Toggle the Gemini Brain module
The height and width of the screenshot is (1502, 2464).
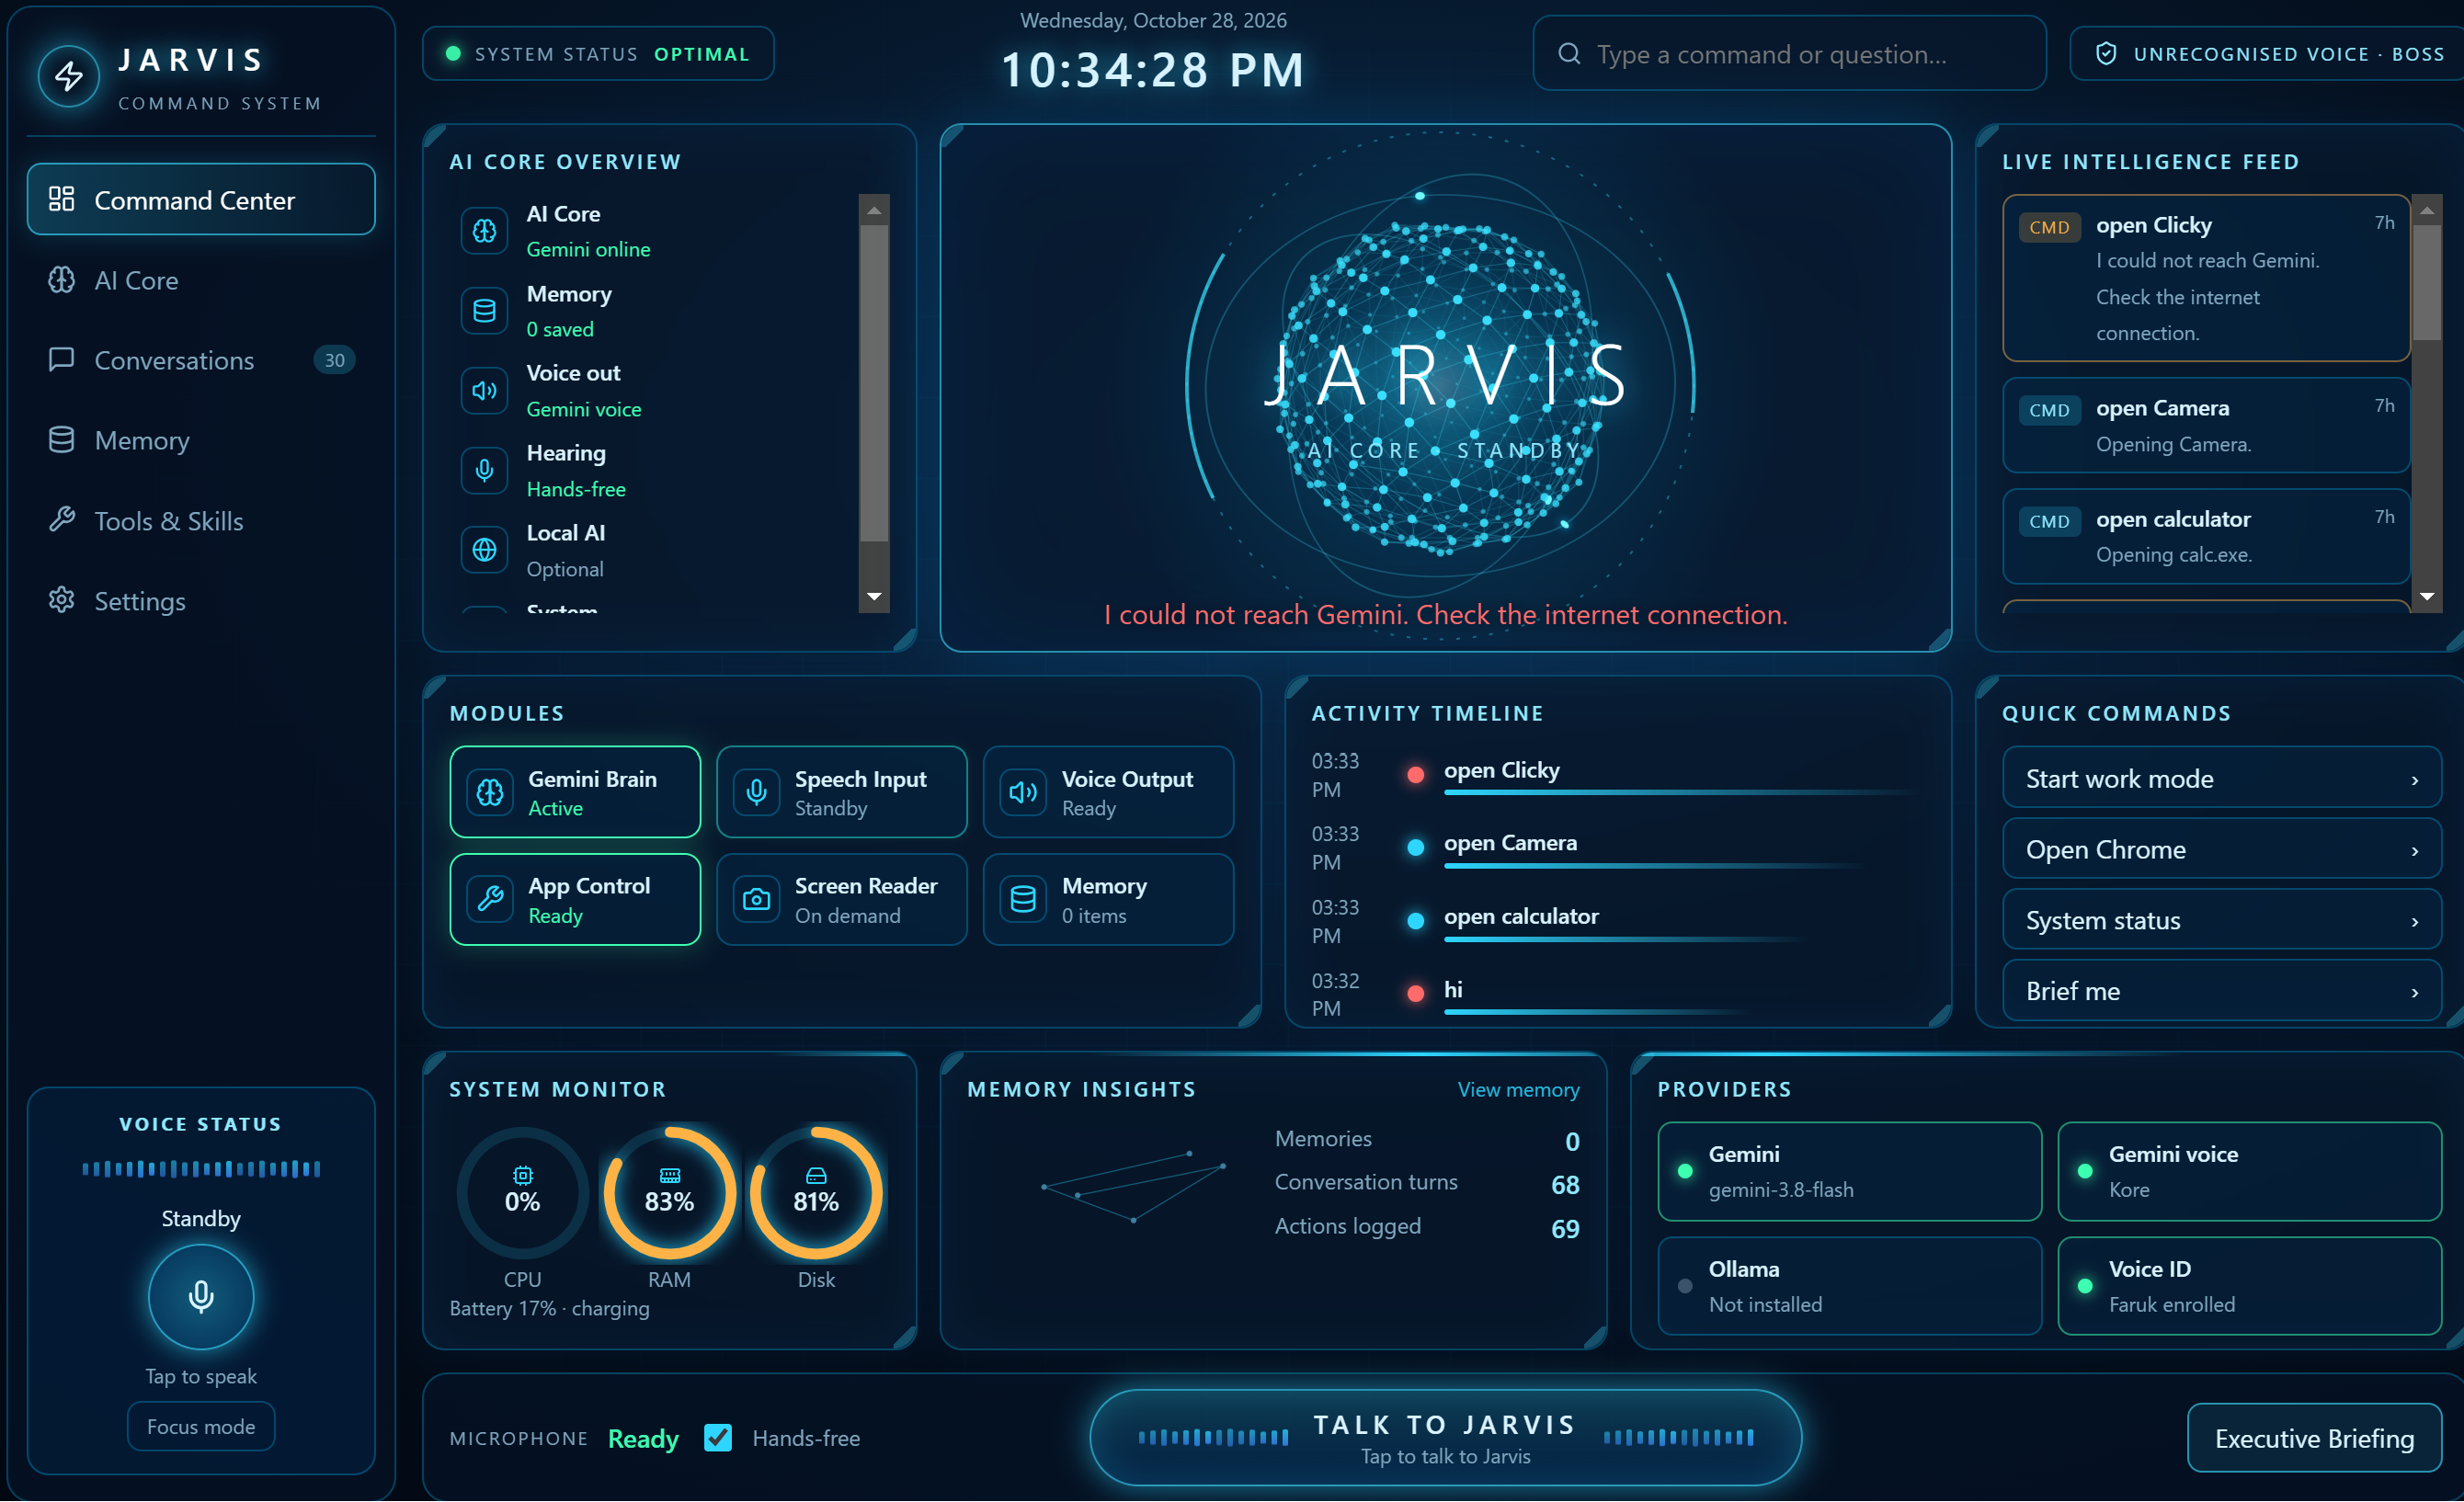(x=575, y=792)
